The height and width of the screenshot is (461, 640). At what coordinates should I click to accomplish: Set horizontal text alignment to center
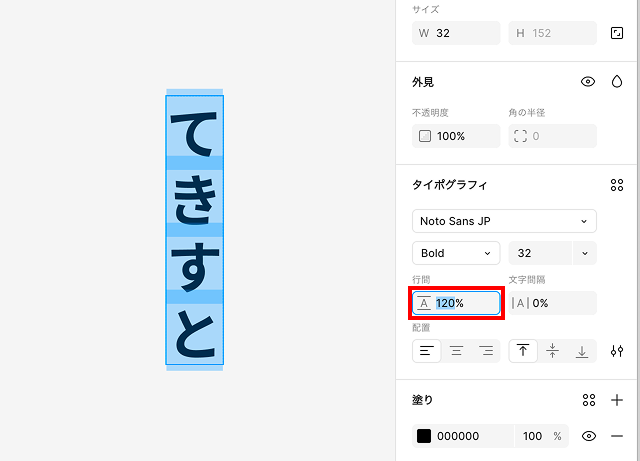456,351
